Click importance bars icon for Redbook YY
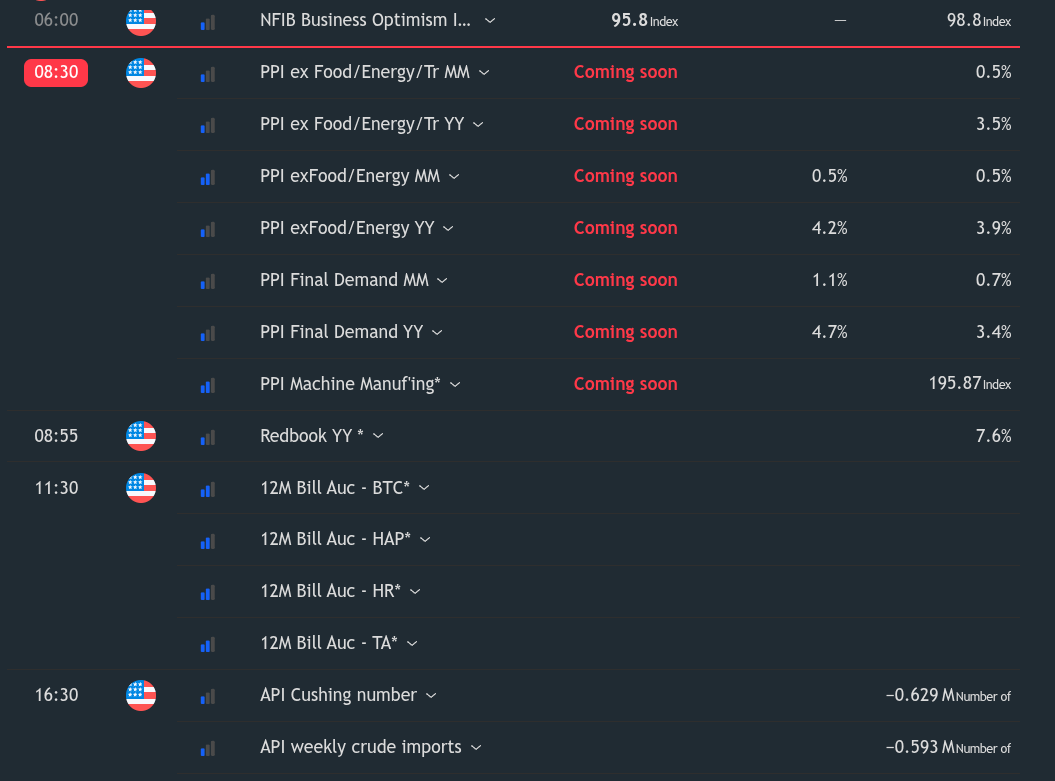The height and width of the screenshot is (781, 1055). (208, 437)
